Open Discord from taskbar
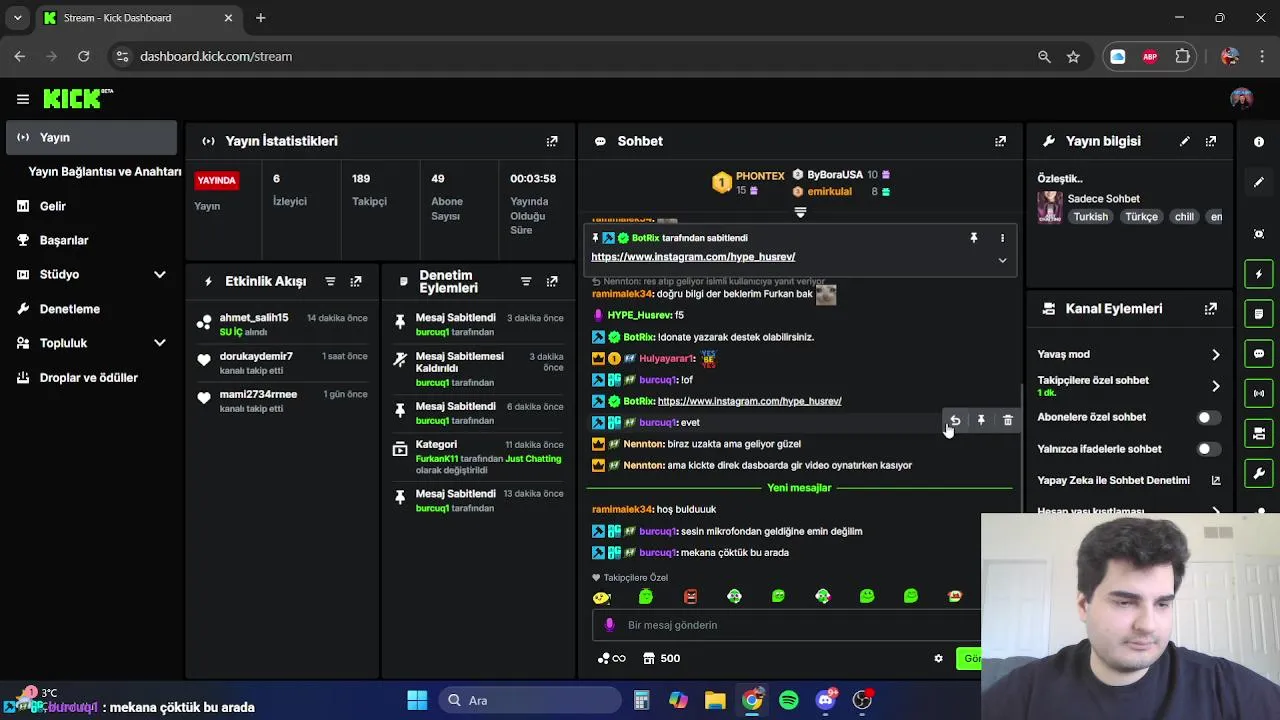This screenshot has height=720, width=1280. pos(826,700)
